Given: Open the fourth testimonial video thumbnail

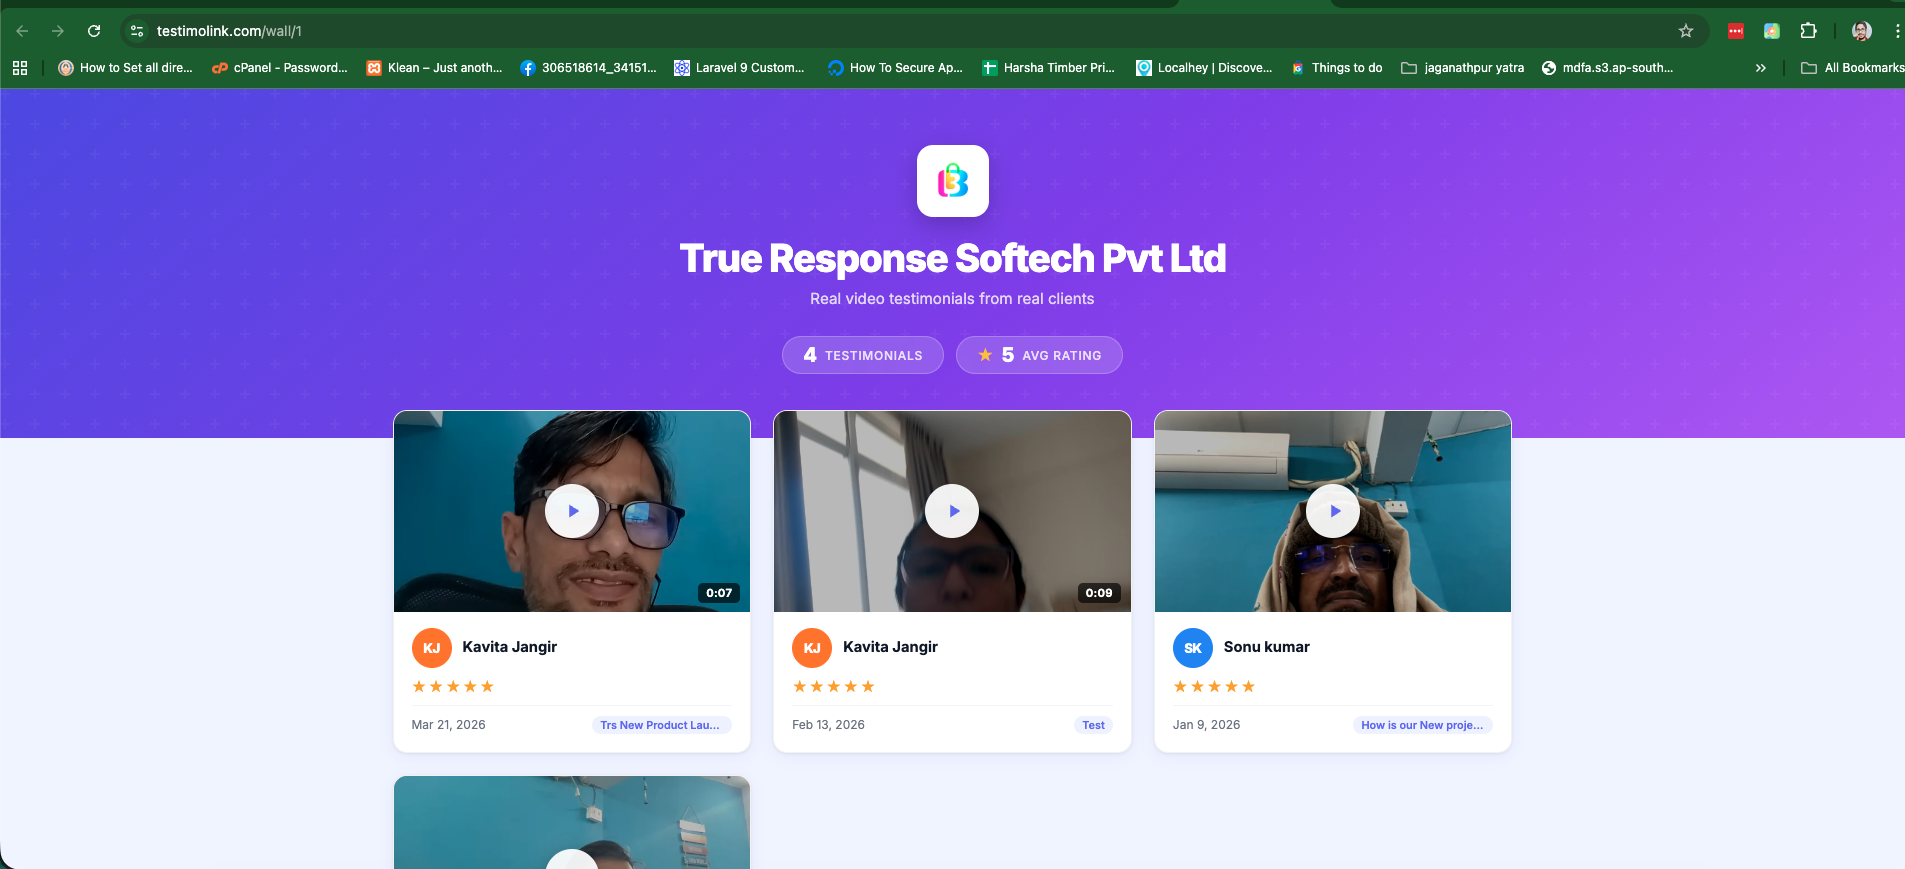Looking at the screenshot, I should pyautogui.click(x=572, y=822).
